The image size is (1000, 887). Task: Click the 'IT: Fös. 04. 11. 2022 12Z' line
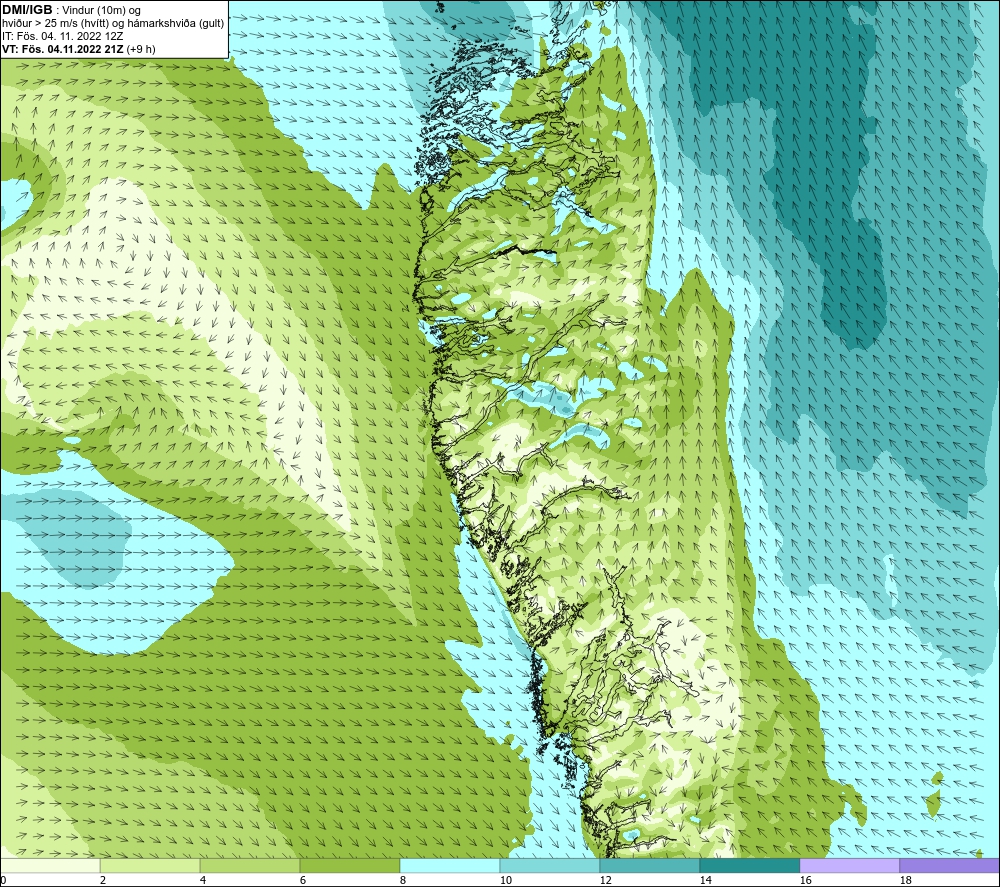62,36
